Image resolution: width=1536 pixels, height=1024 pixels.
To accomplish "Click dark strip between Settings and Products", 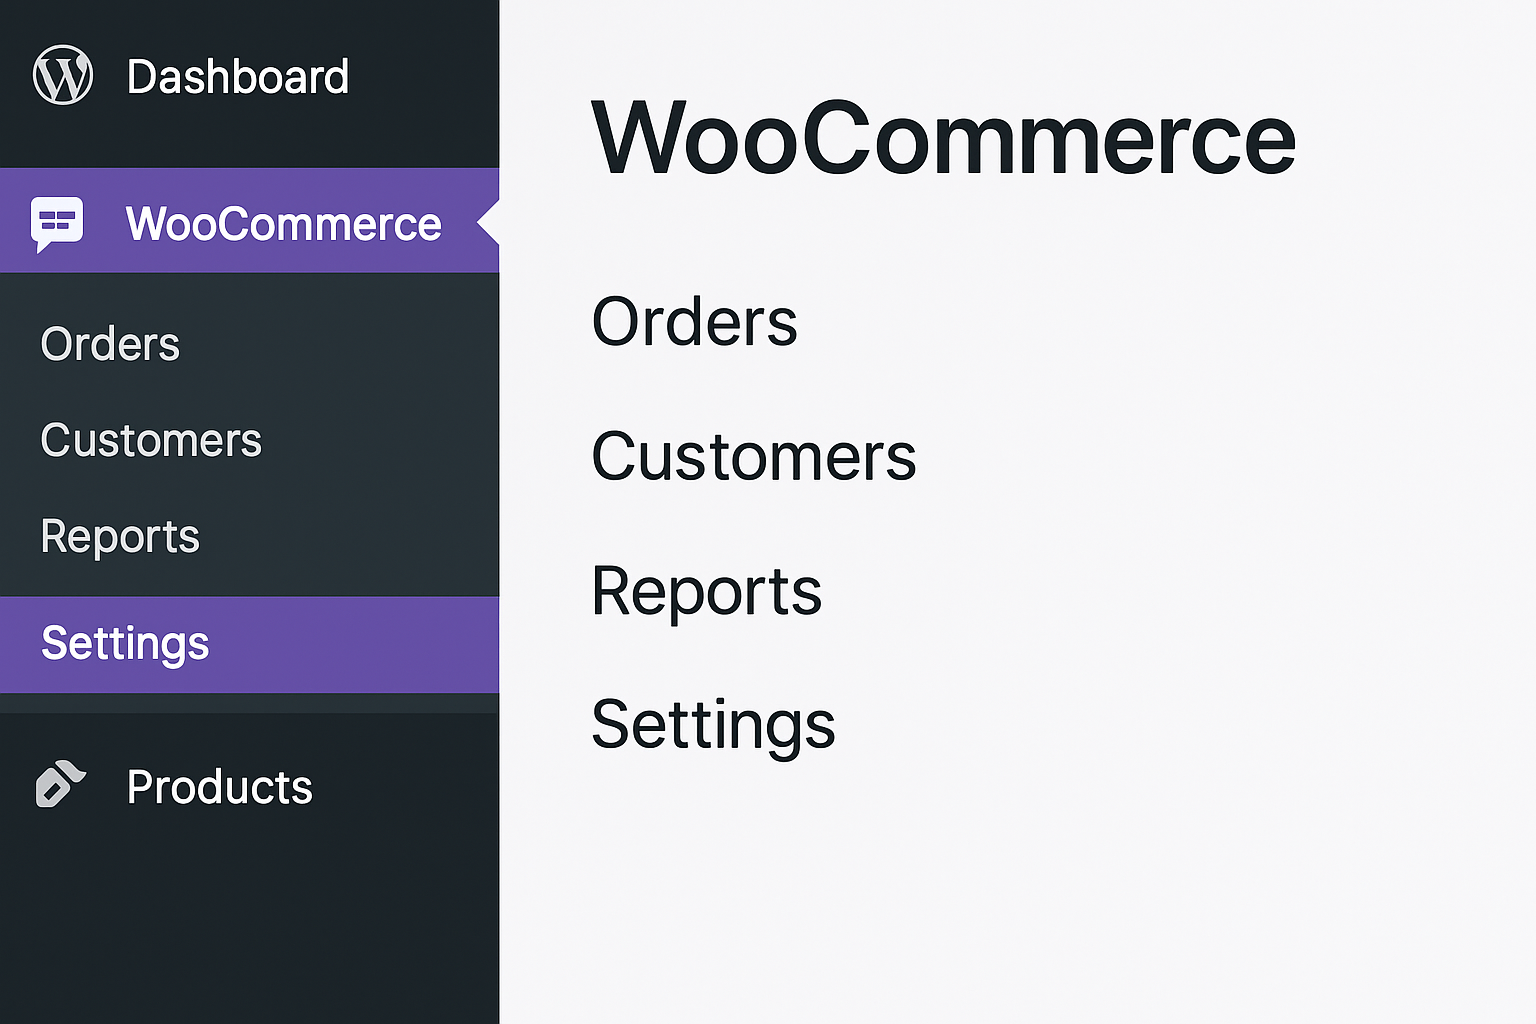I will 250,703.
